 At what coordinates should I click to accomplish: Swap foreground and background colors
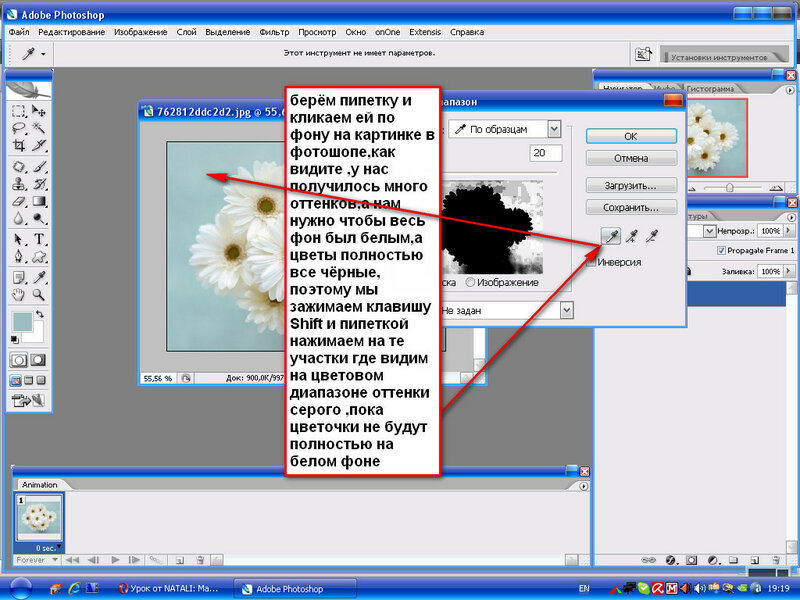pos(39,314)
